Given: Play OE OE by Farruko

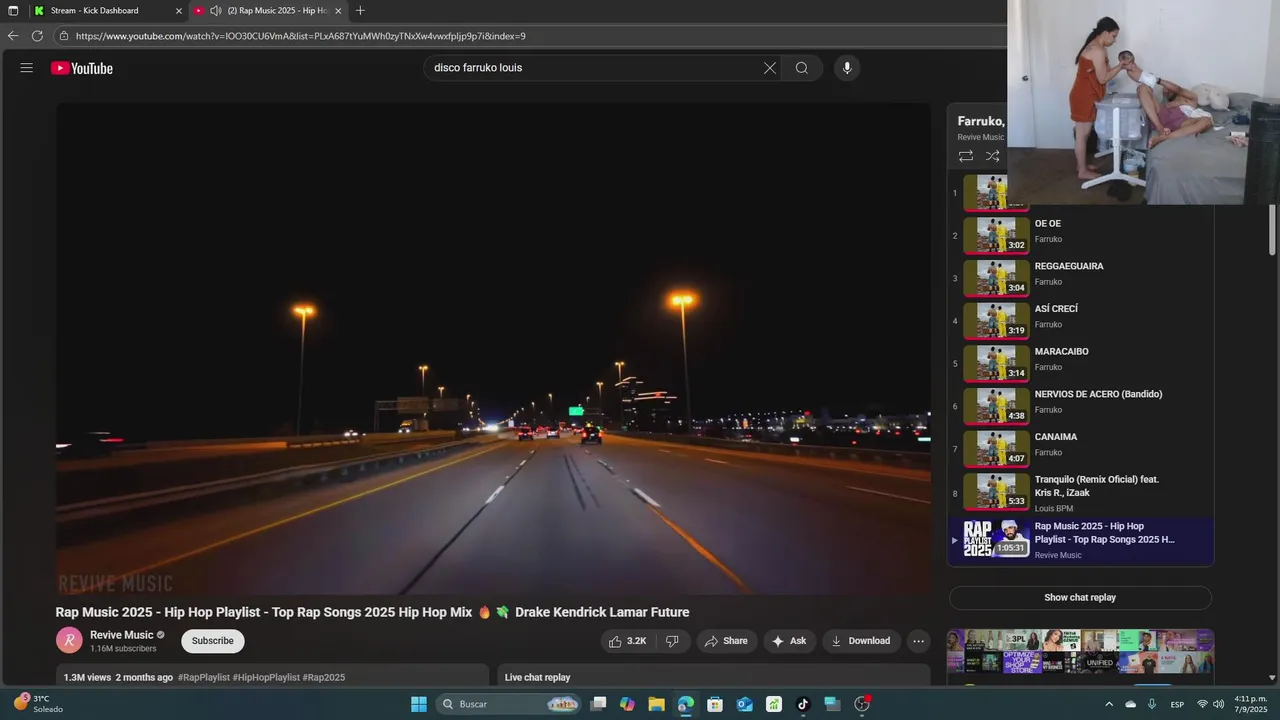Looking at the screenshot, I should point(1080,236).
